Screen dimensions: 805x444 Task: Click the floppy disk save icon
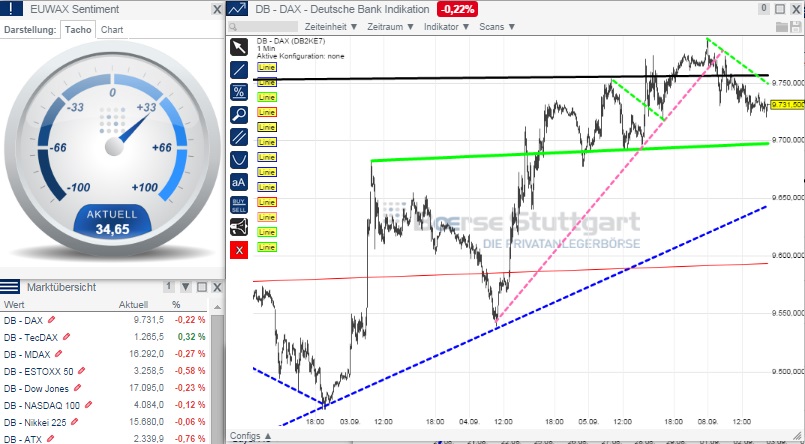click(x=797, y=27)
